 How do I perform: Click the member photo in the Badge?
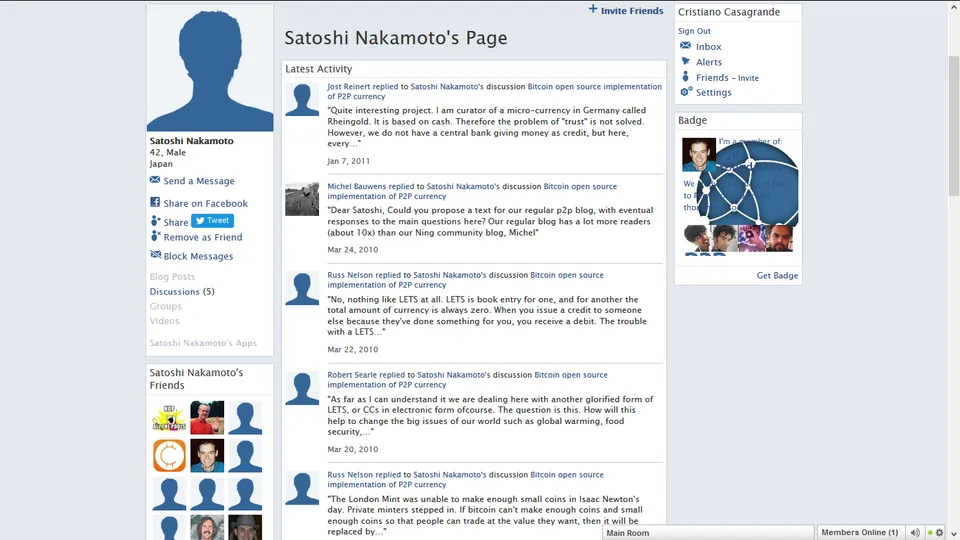[x=699, y=154]
